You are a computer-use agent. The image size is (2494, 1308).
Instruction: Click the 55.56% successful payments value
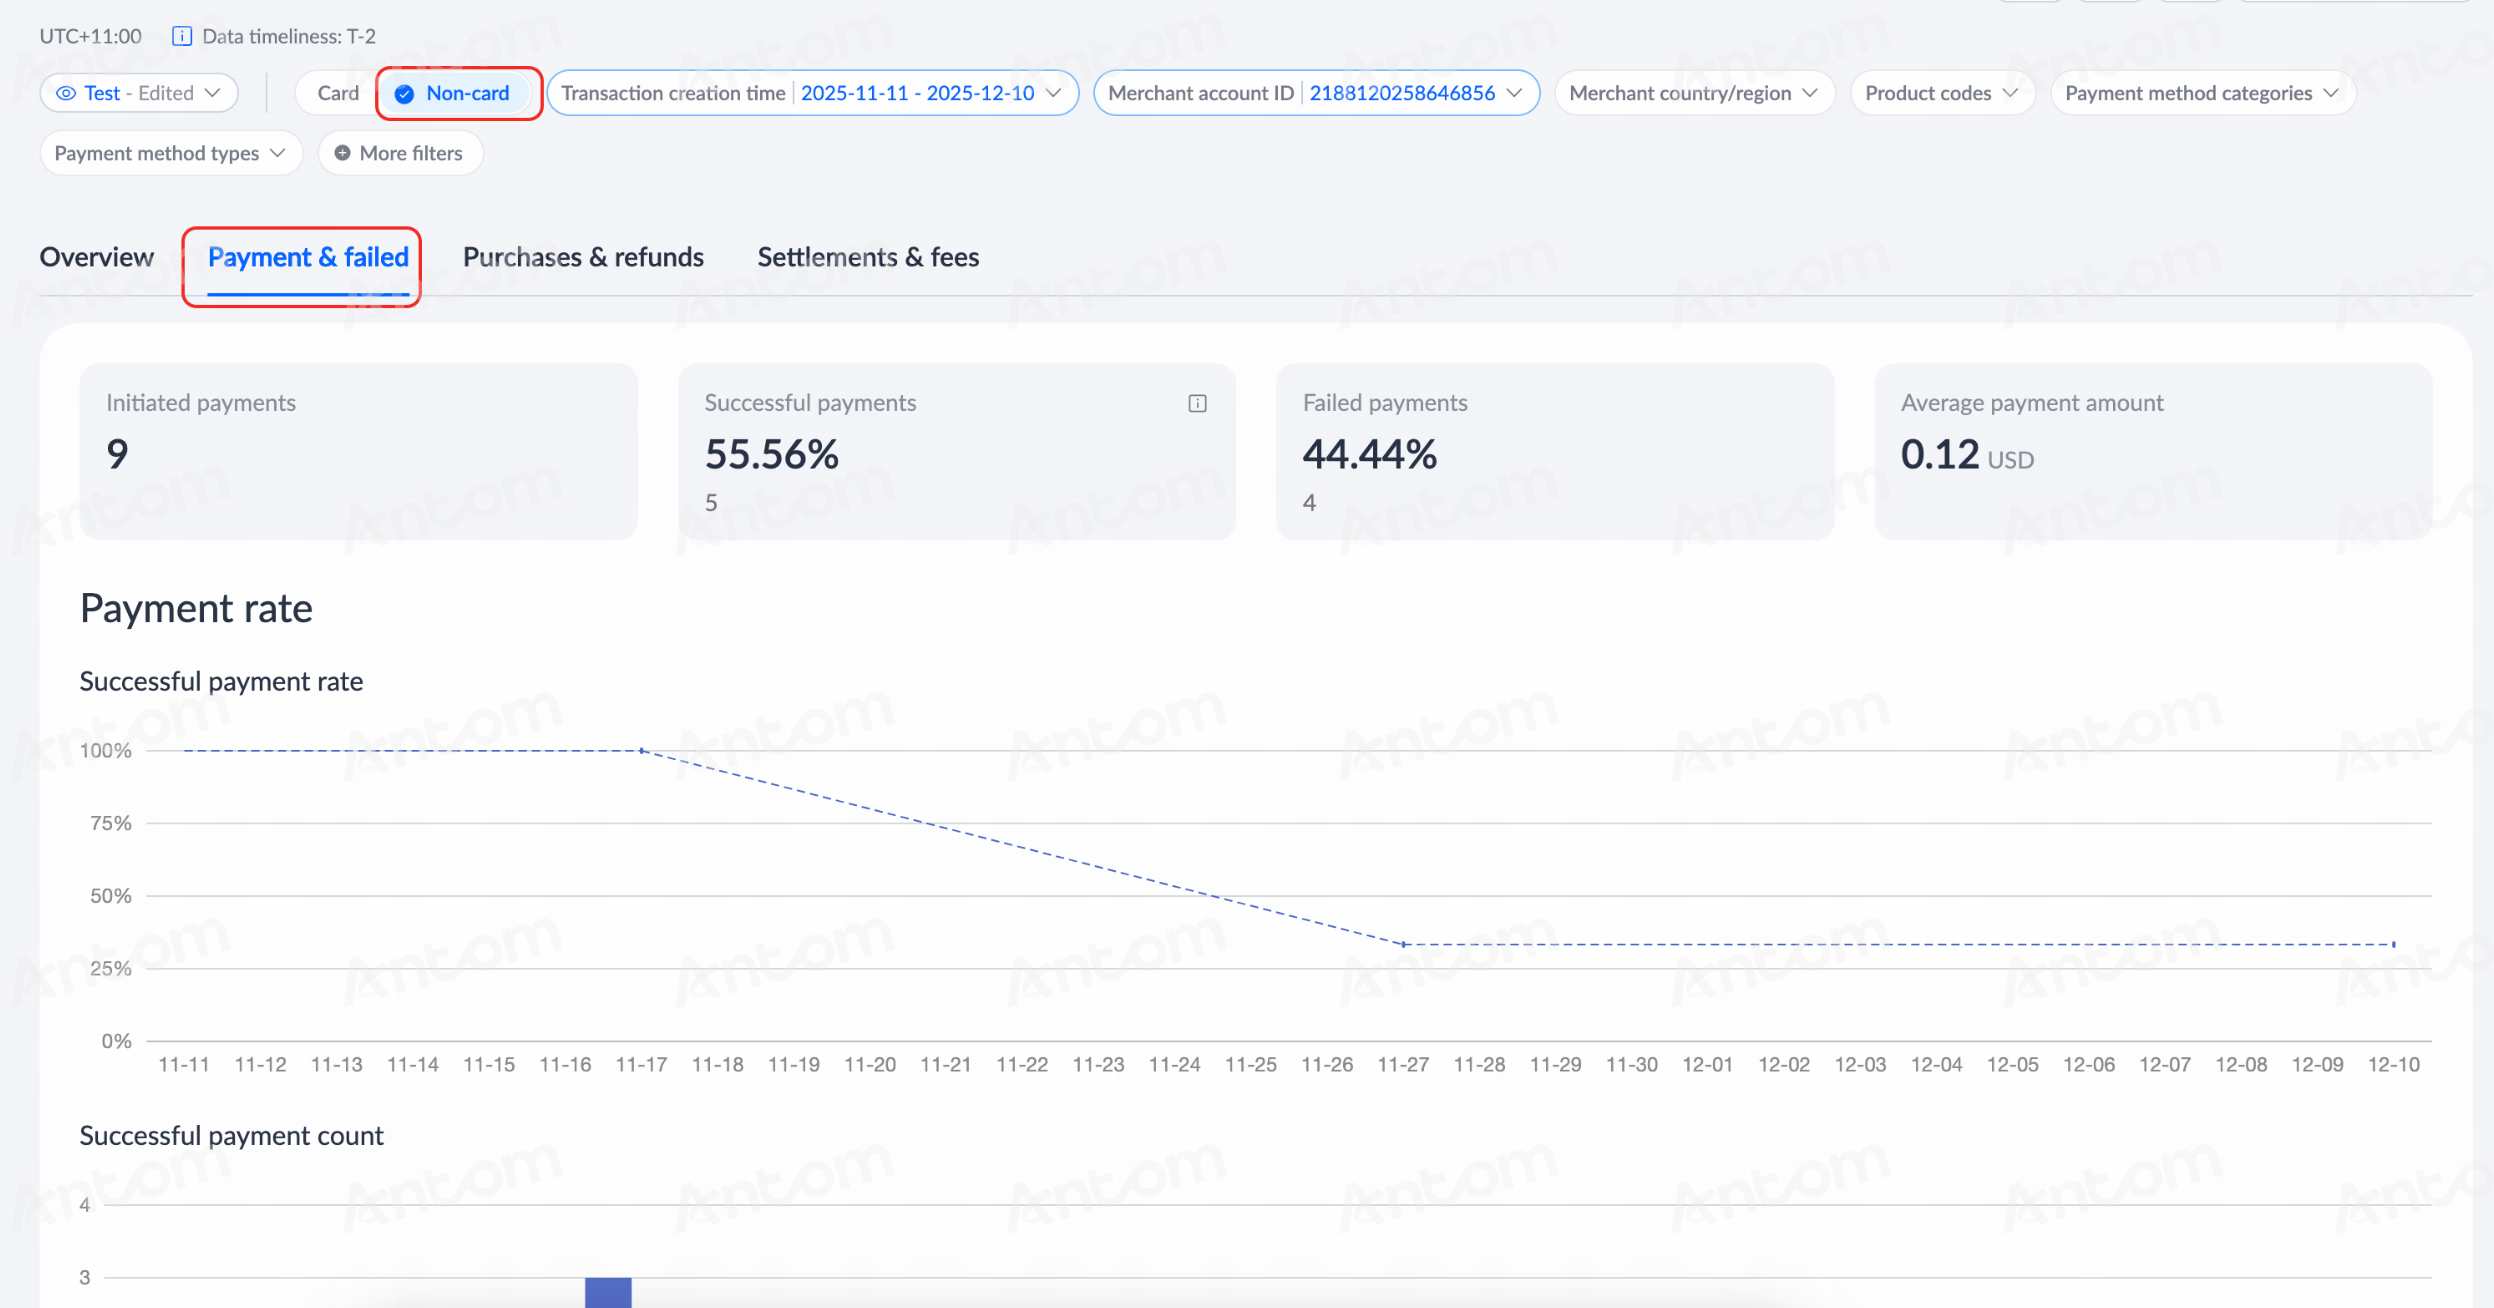[x=772, y=454]
